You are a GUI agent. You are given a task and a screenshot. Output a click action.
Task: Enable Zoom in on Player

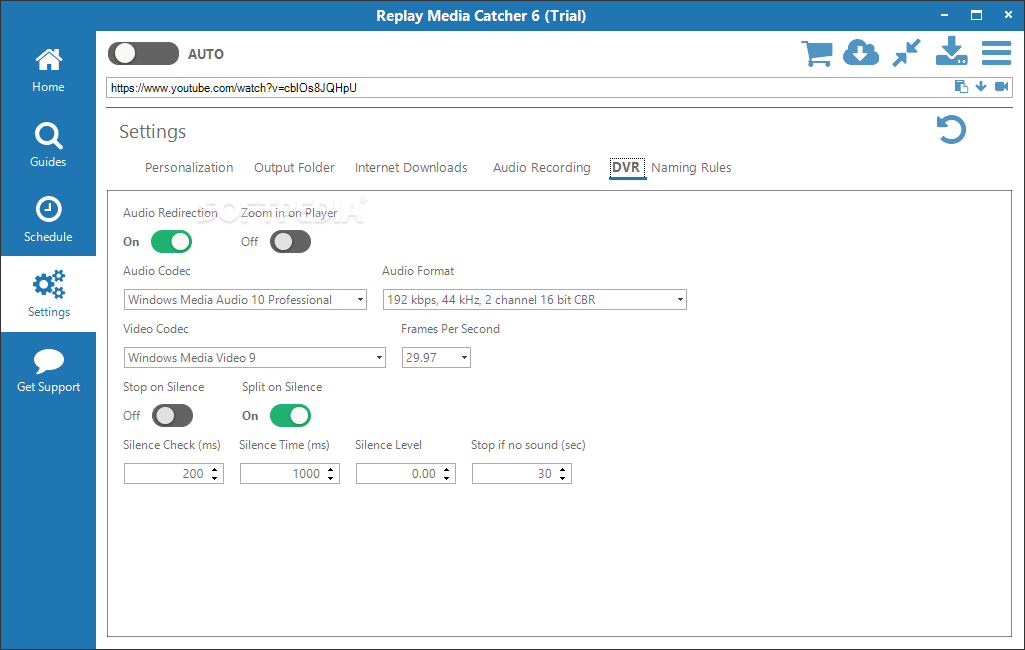(290, 242)
